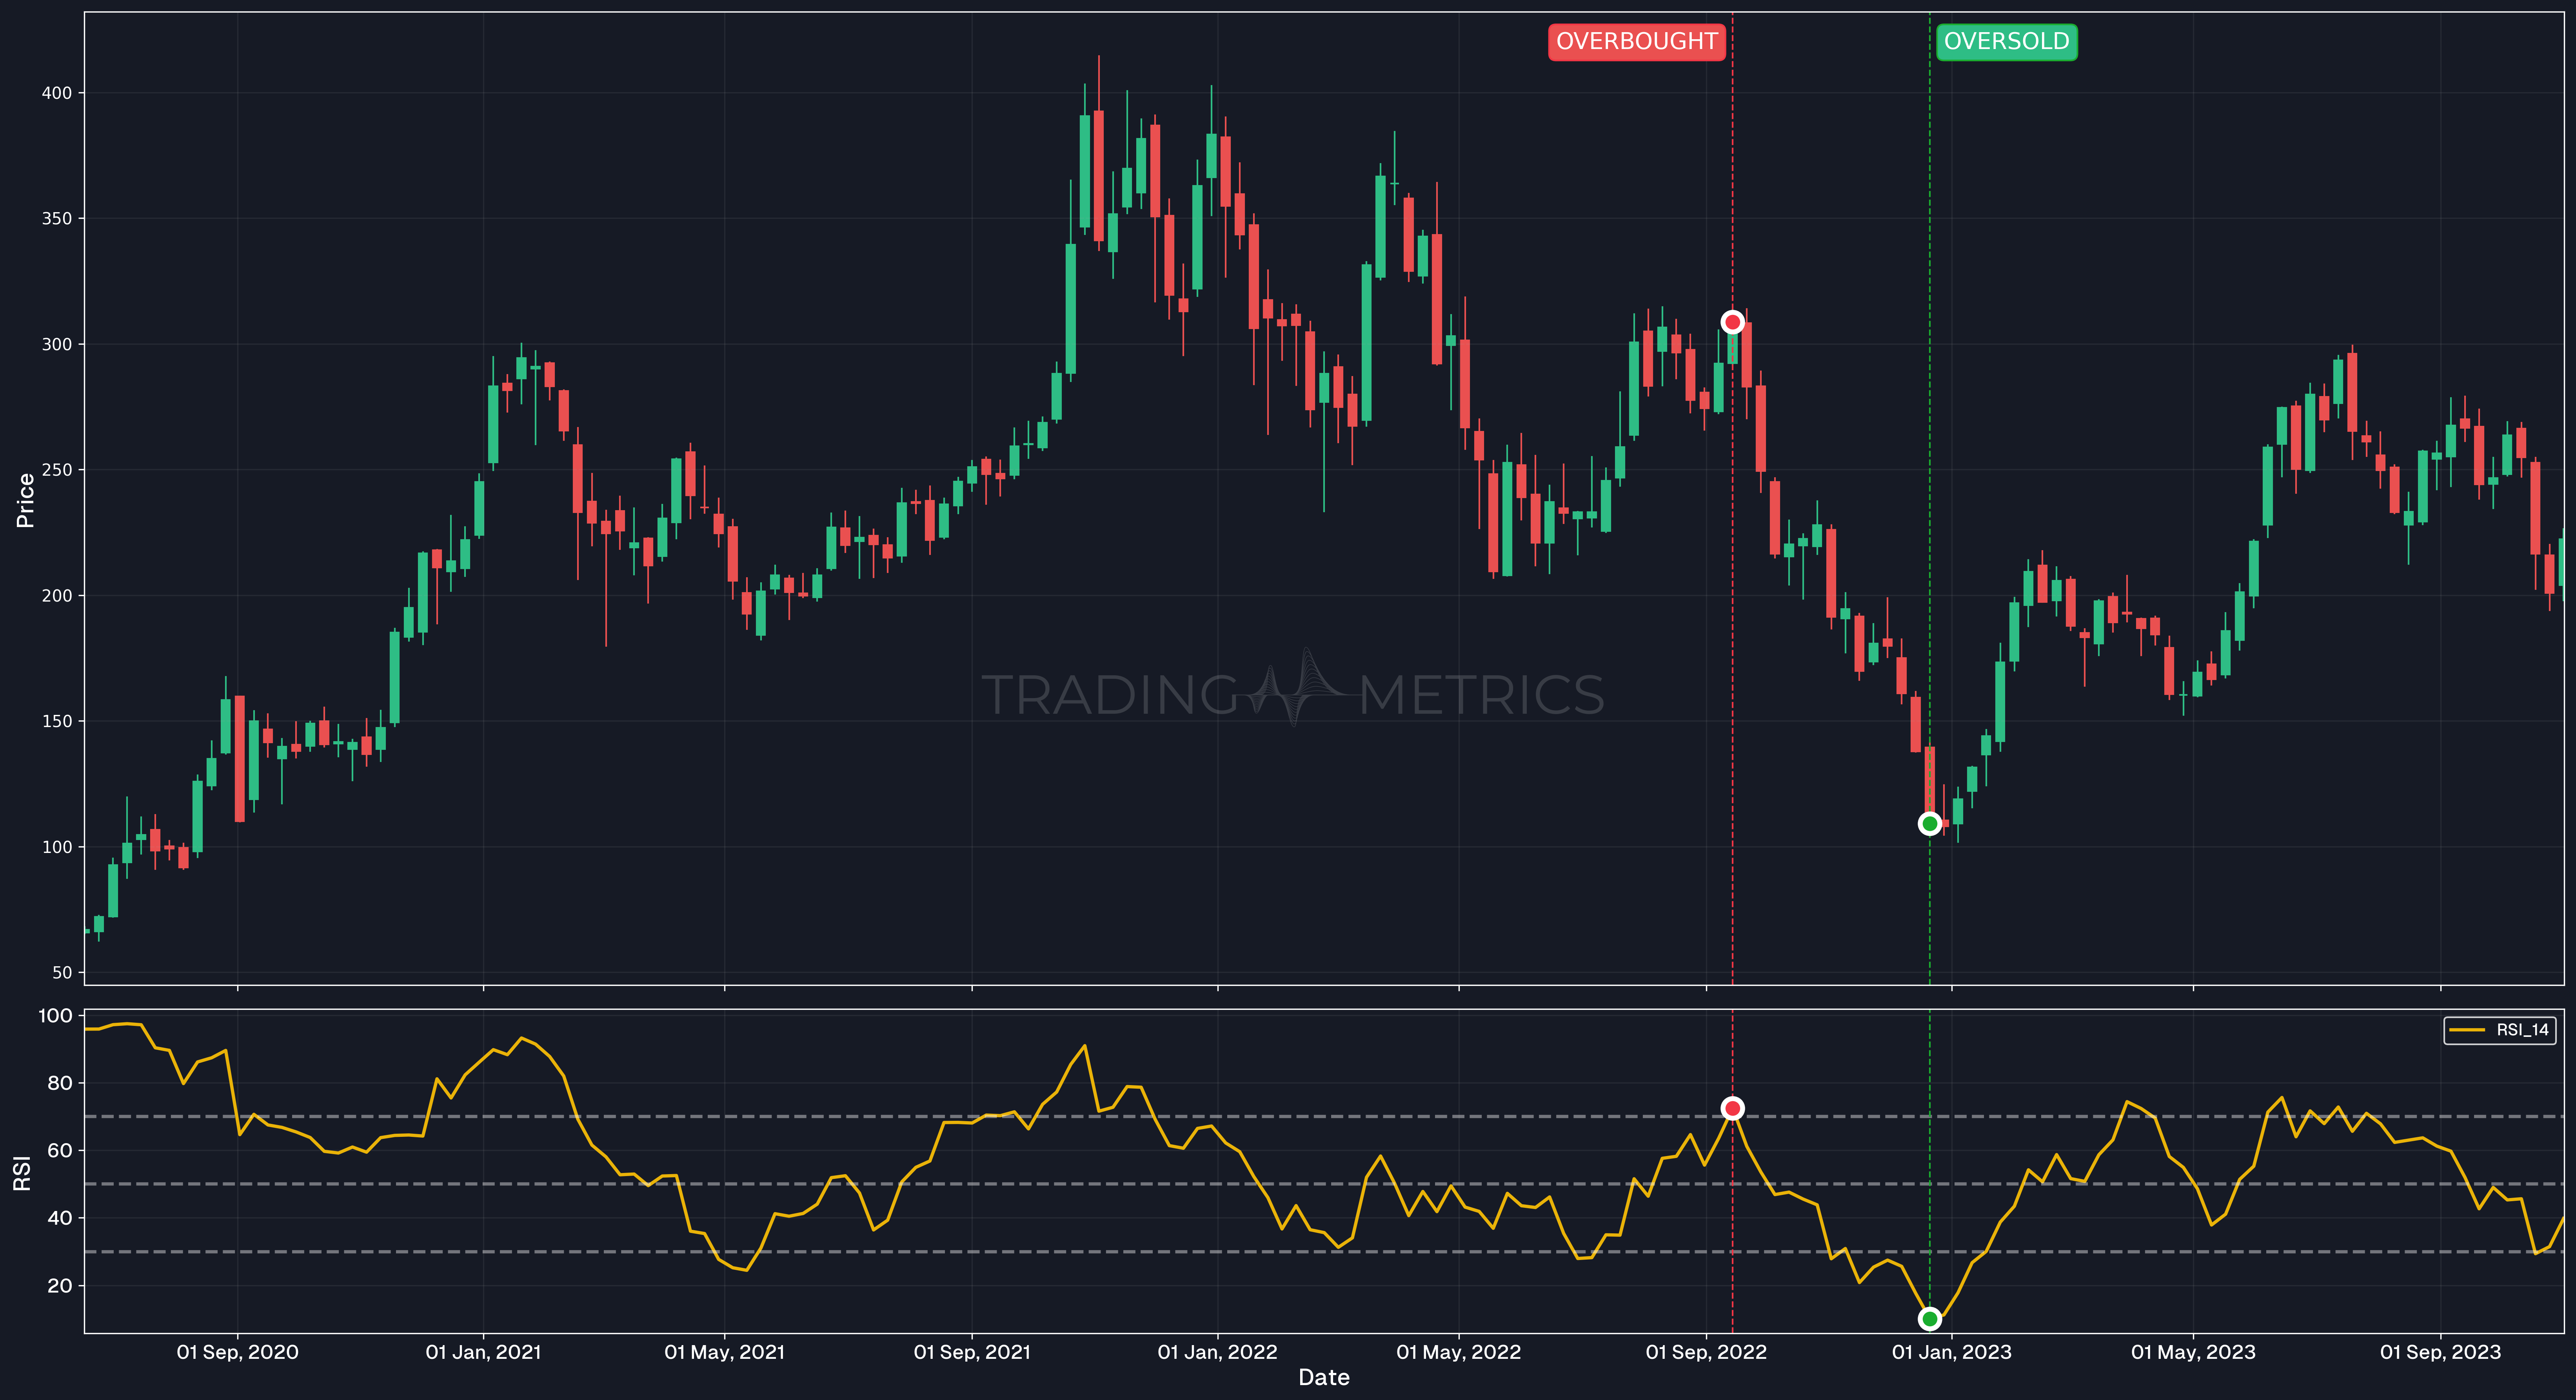Viewport: 2576px width, 1400px height.
Task: Click the '01 Sep, 2022' date label
Action: (1705, 1352)
